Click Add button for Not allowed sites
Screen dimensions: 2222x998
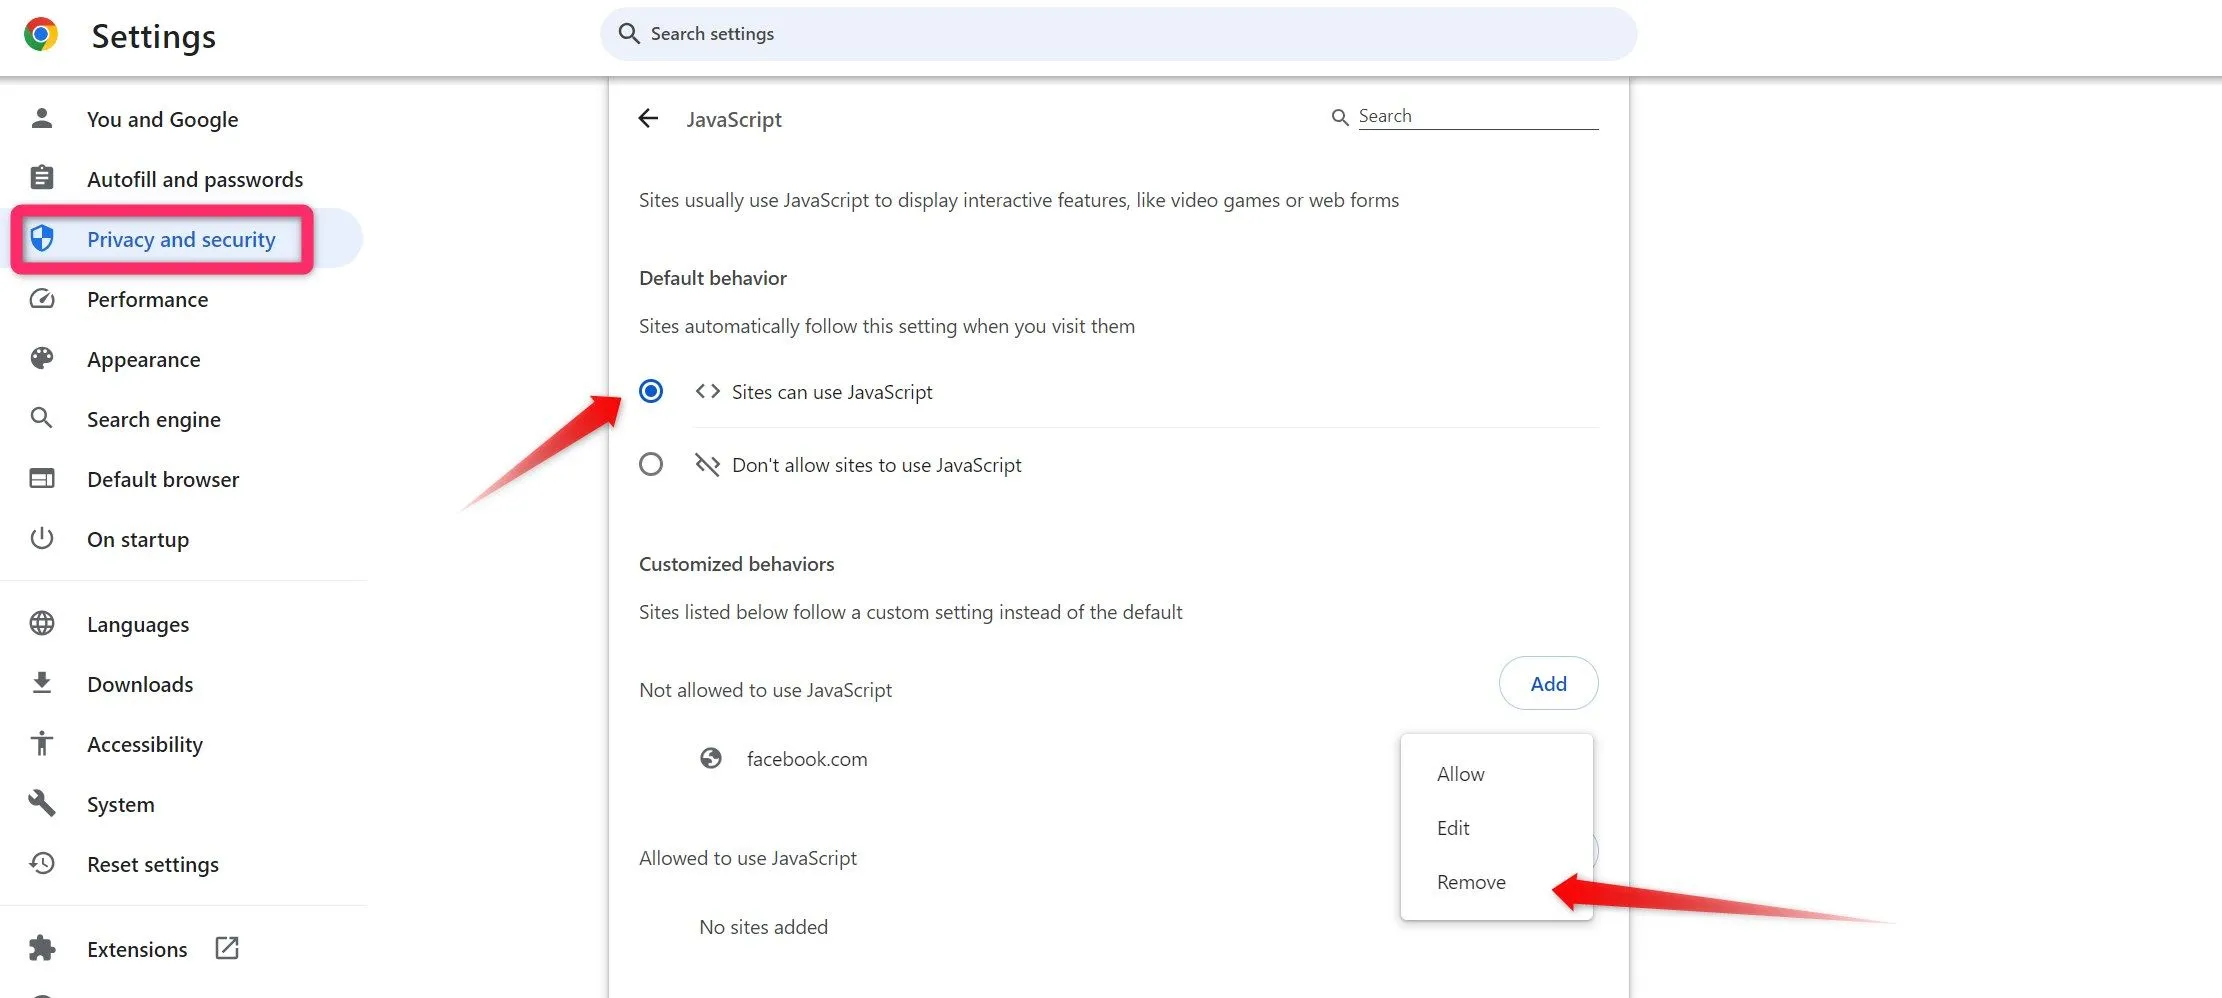[1548, 683]
